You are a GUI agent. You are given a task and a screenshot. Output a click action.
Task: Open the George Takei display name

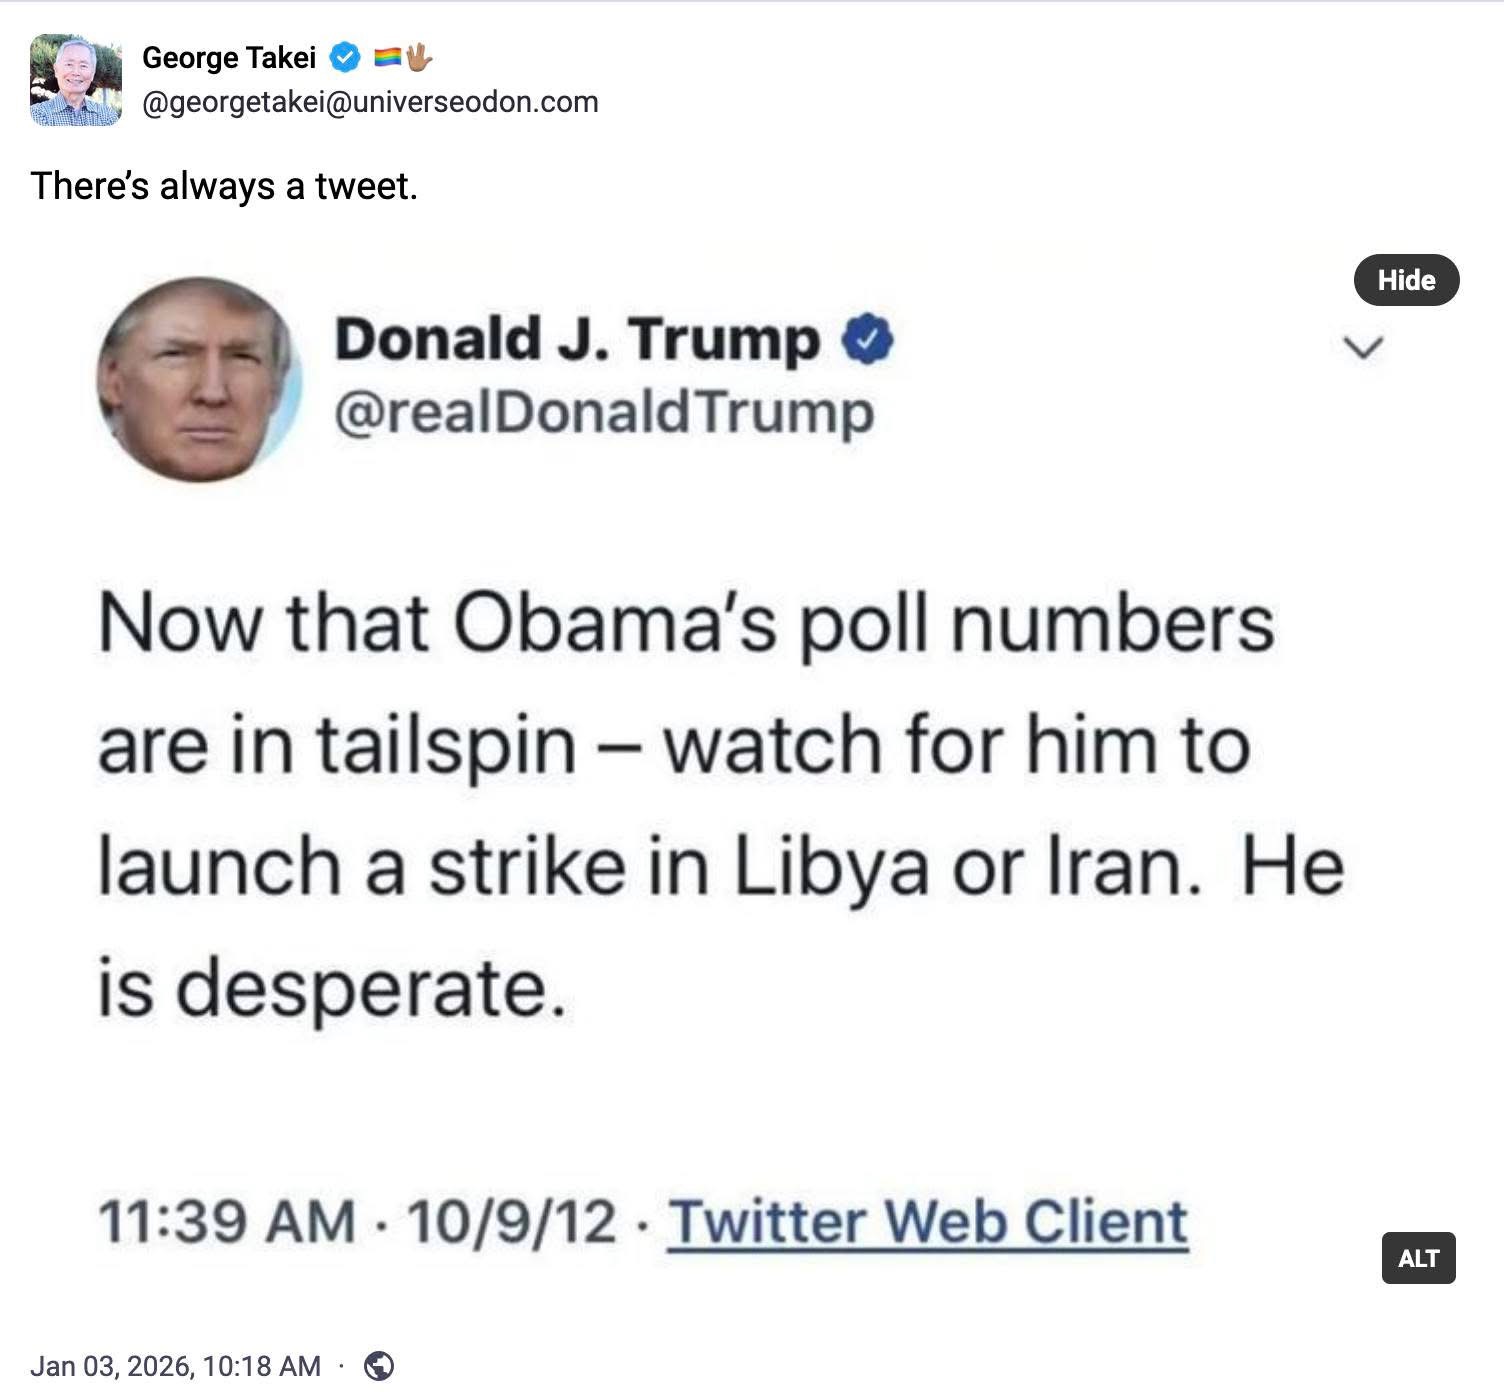(x=228, y=58)
